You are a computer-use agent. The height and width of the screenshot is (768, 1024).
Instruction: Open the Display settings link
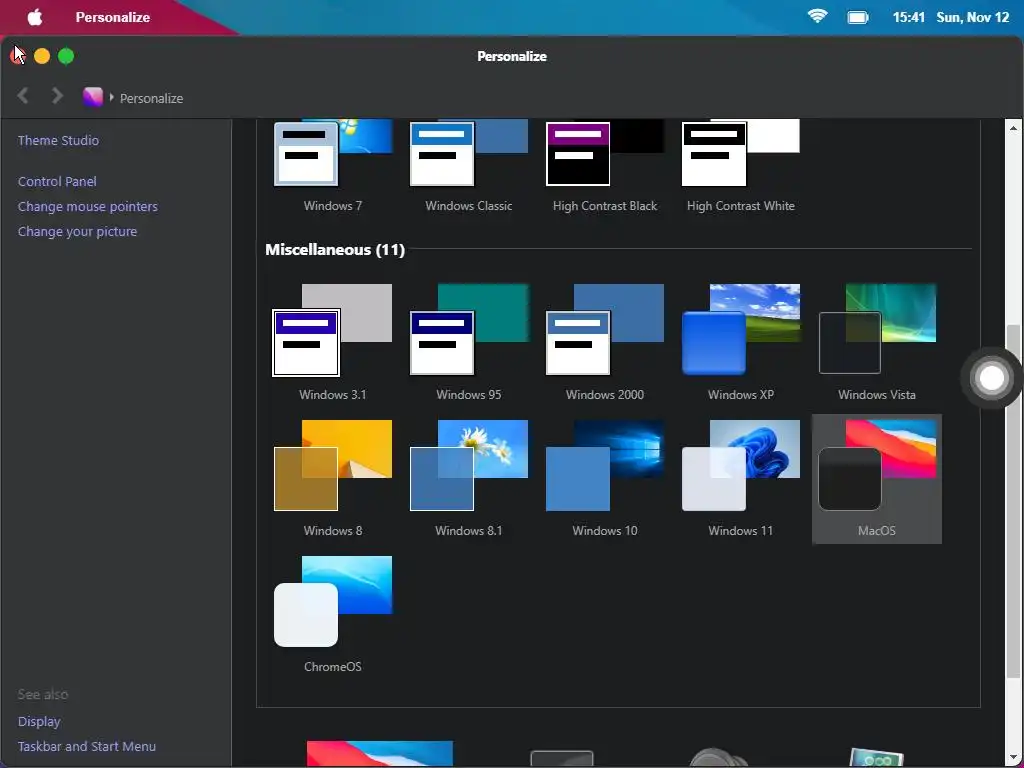(39, 722)
